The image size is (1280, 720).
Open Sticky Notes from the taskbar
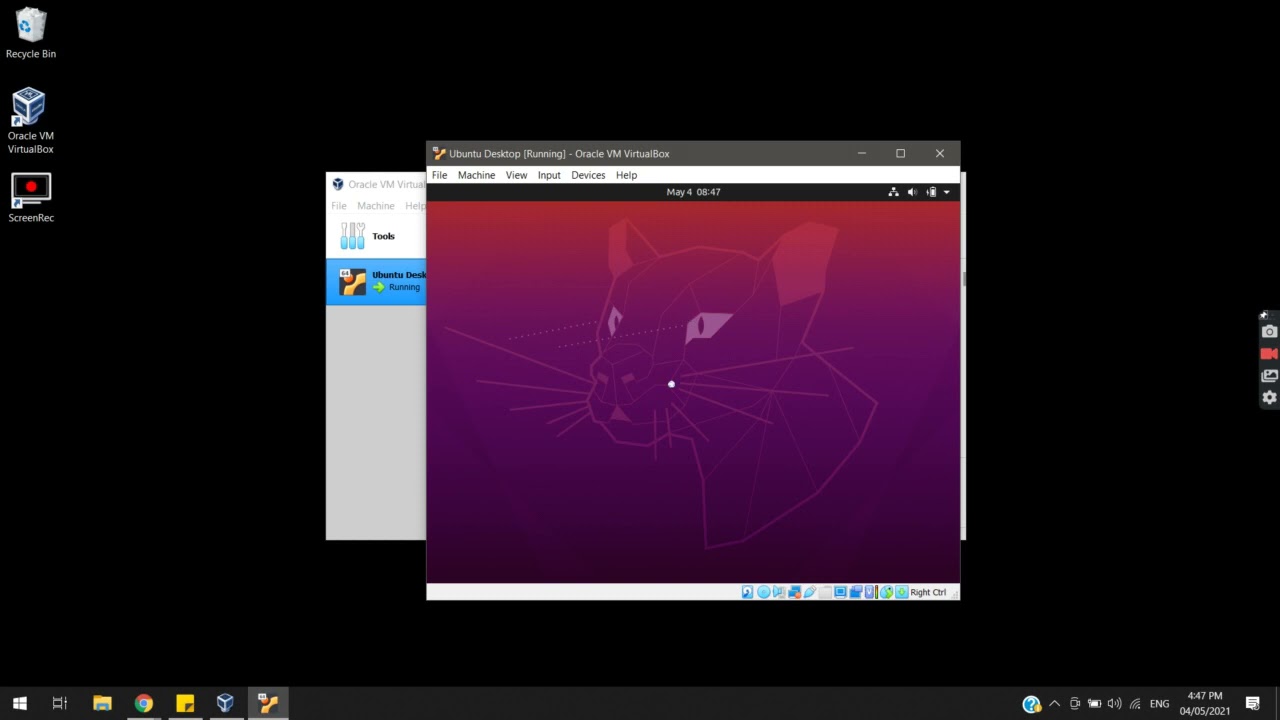point(184,703)
